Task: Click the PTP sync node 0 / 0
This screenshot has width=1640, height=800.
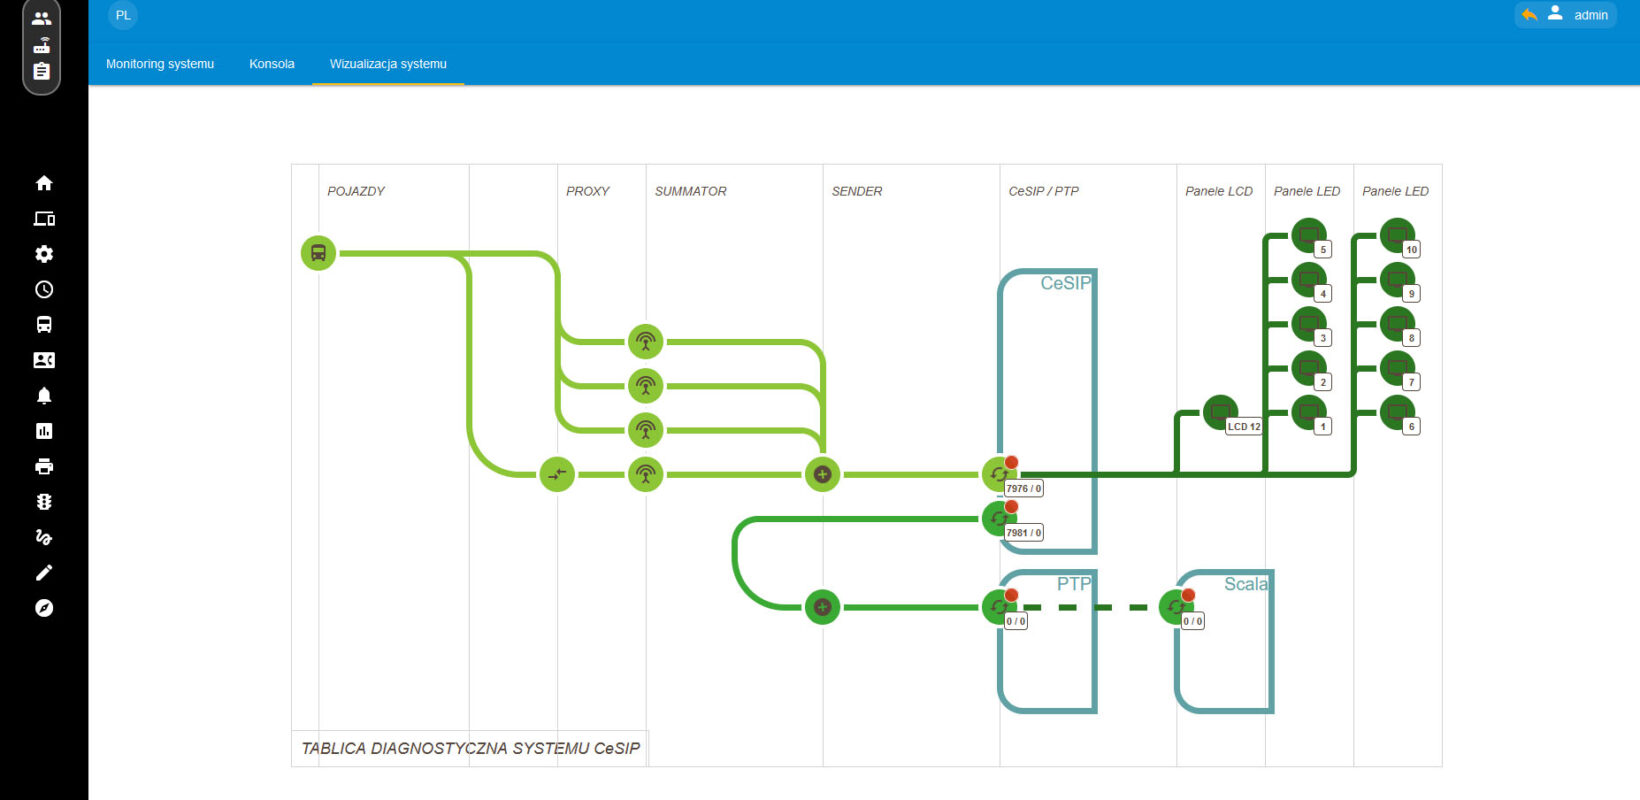Action: [999, 607]
